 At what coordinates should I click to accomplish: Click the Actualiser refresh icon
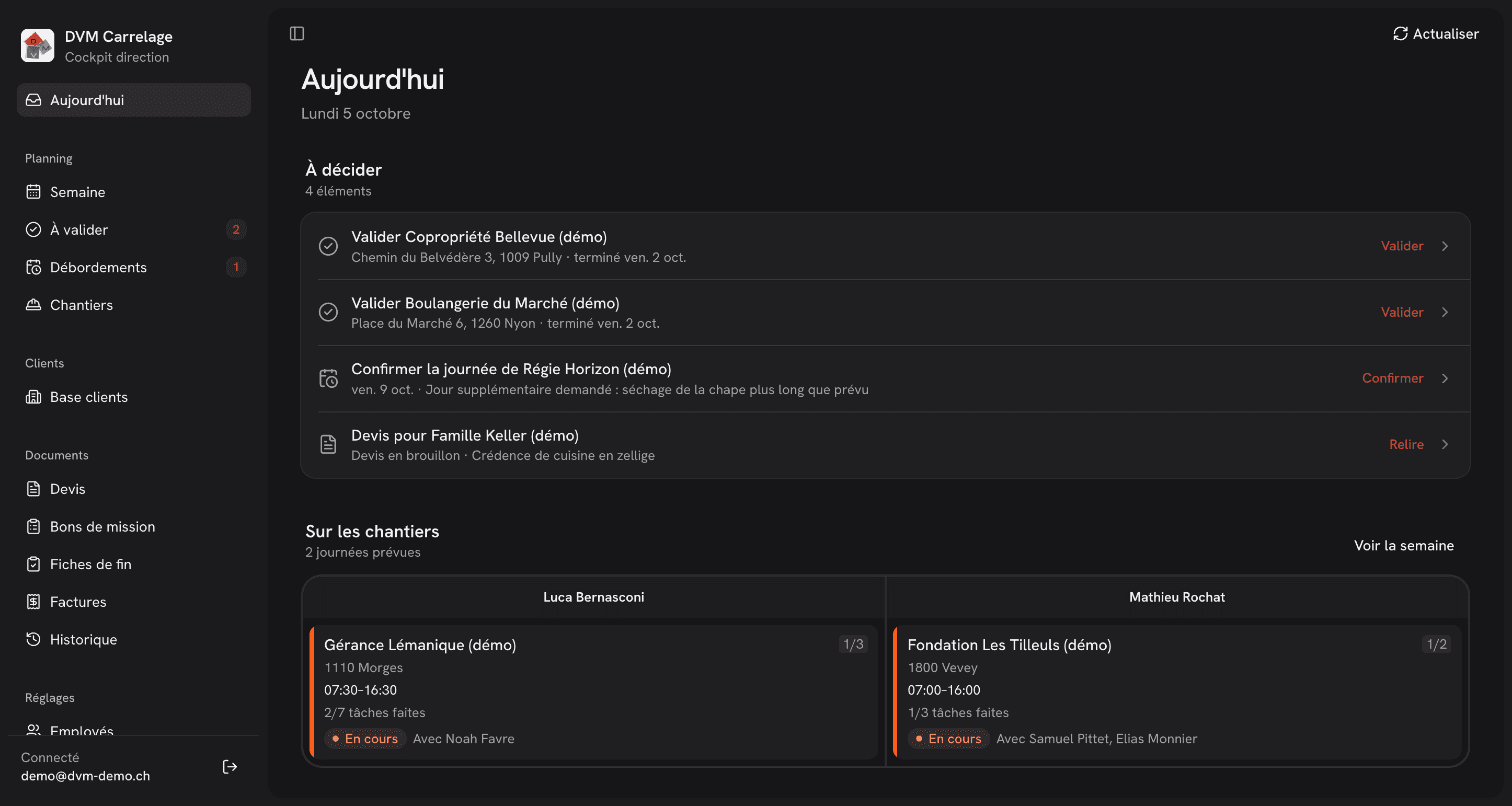(x=1400, y=34)
